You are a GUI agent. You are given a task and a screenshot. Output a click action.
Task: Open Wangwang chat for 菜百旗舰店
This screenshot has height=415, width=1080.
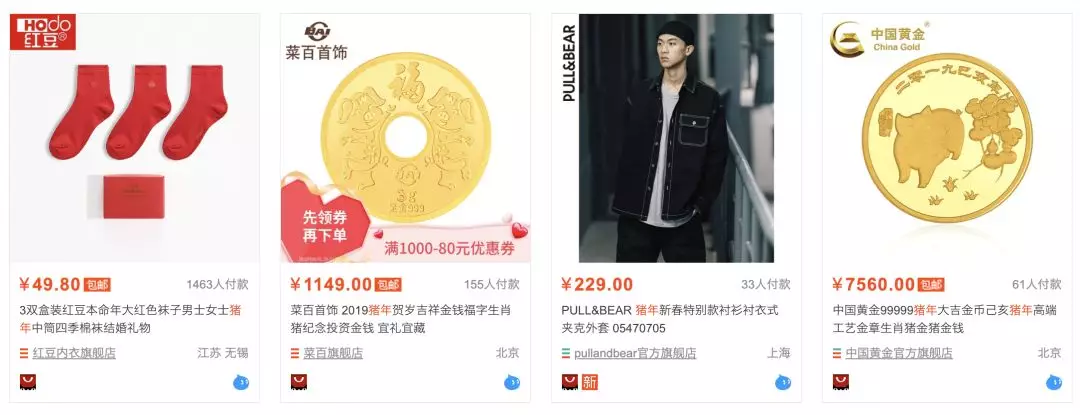coord(512,383)
